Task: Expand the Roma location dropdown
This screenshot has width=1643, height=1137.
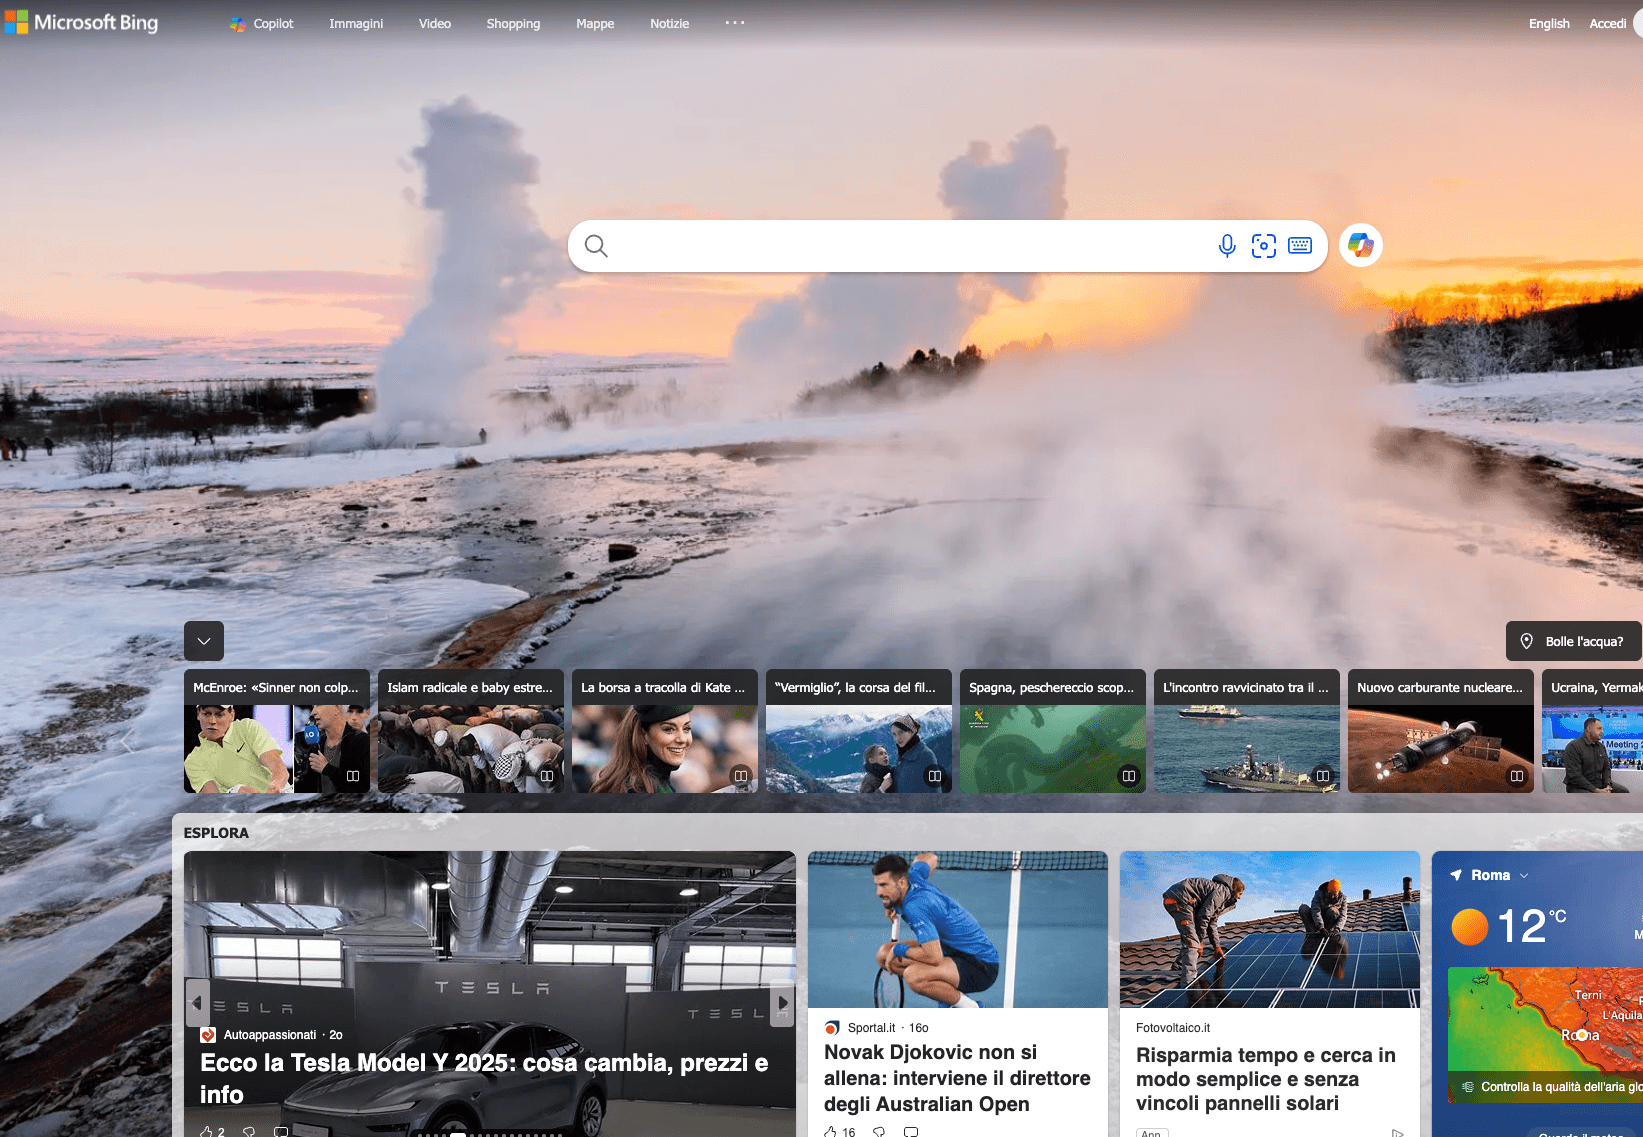Action: [1524, 875]
